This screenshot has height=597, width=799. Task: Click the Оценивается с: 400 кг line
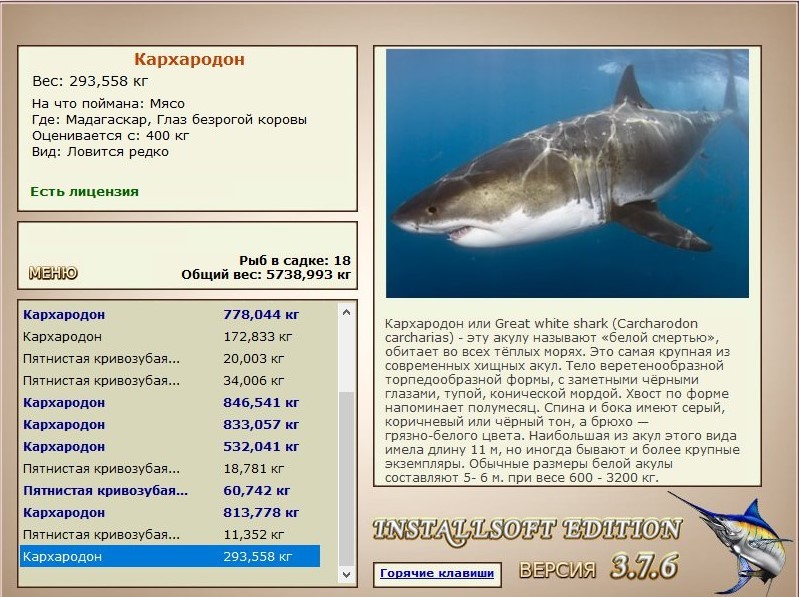tap(111, 135)
